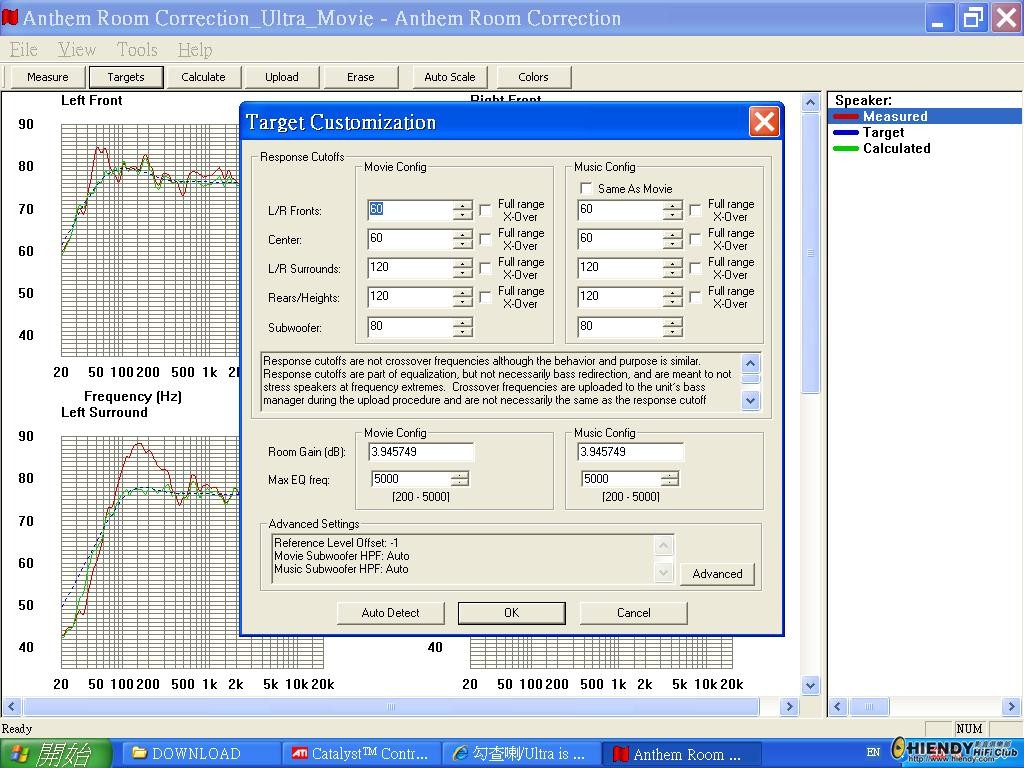Click the Movie Center cutoff spinner
1024x768 pixels.
pyautogui.click(x=462, y=239)
